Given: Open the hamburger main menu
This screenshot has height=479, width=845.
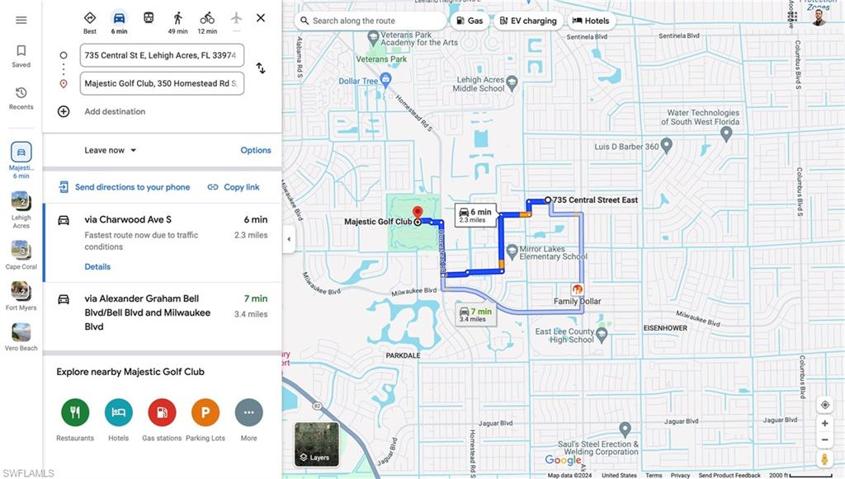Looking at the screenshot, I should coord(21,20).
